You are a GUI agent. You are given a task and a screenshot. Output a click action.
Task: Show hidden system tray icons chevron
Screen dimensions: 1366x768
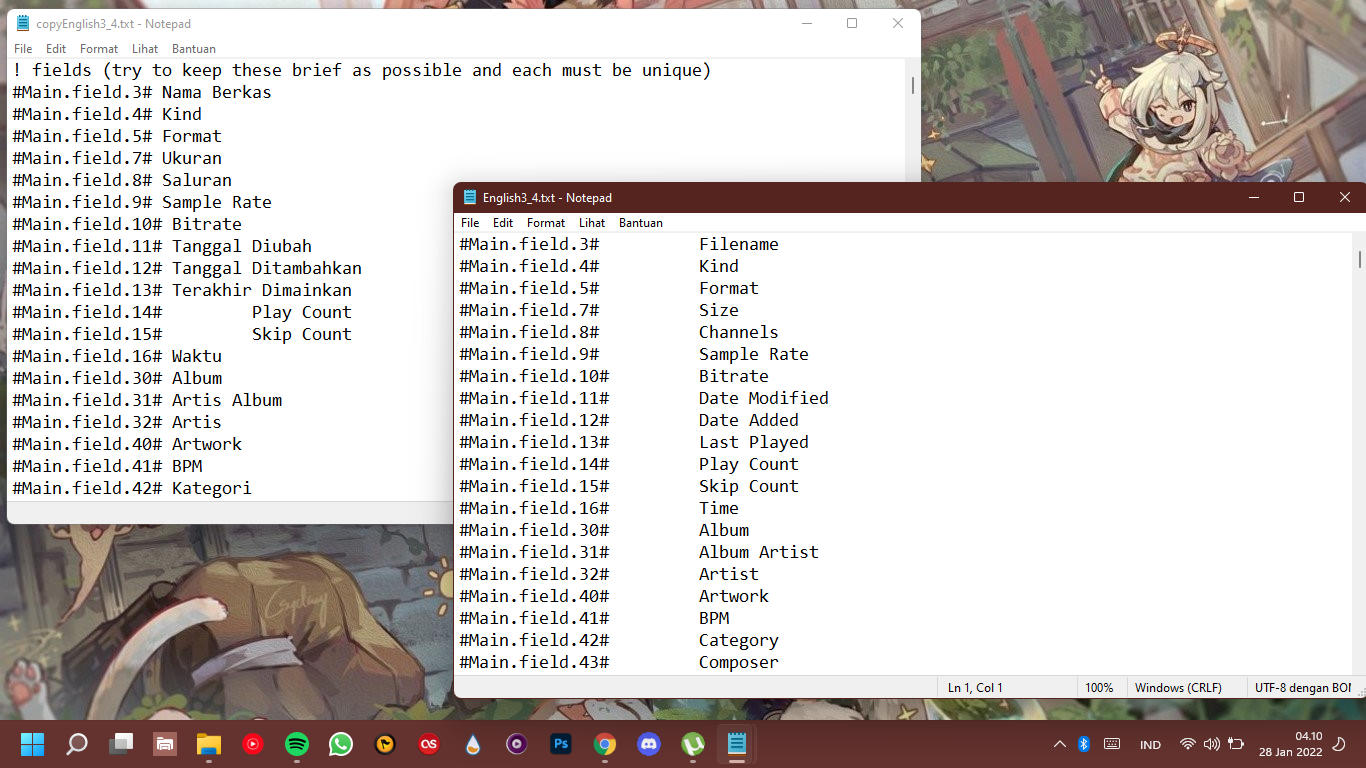pyautogui.click(x=1060, y=744)
